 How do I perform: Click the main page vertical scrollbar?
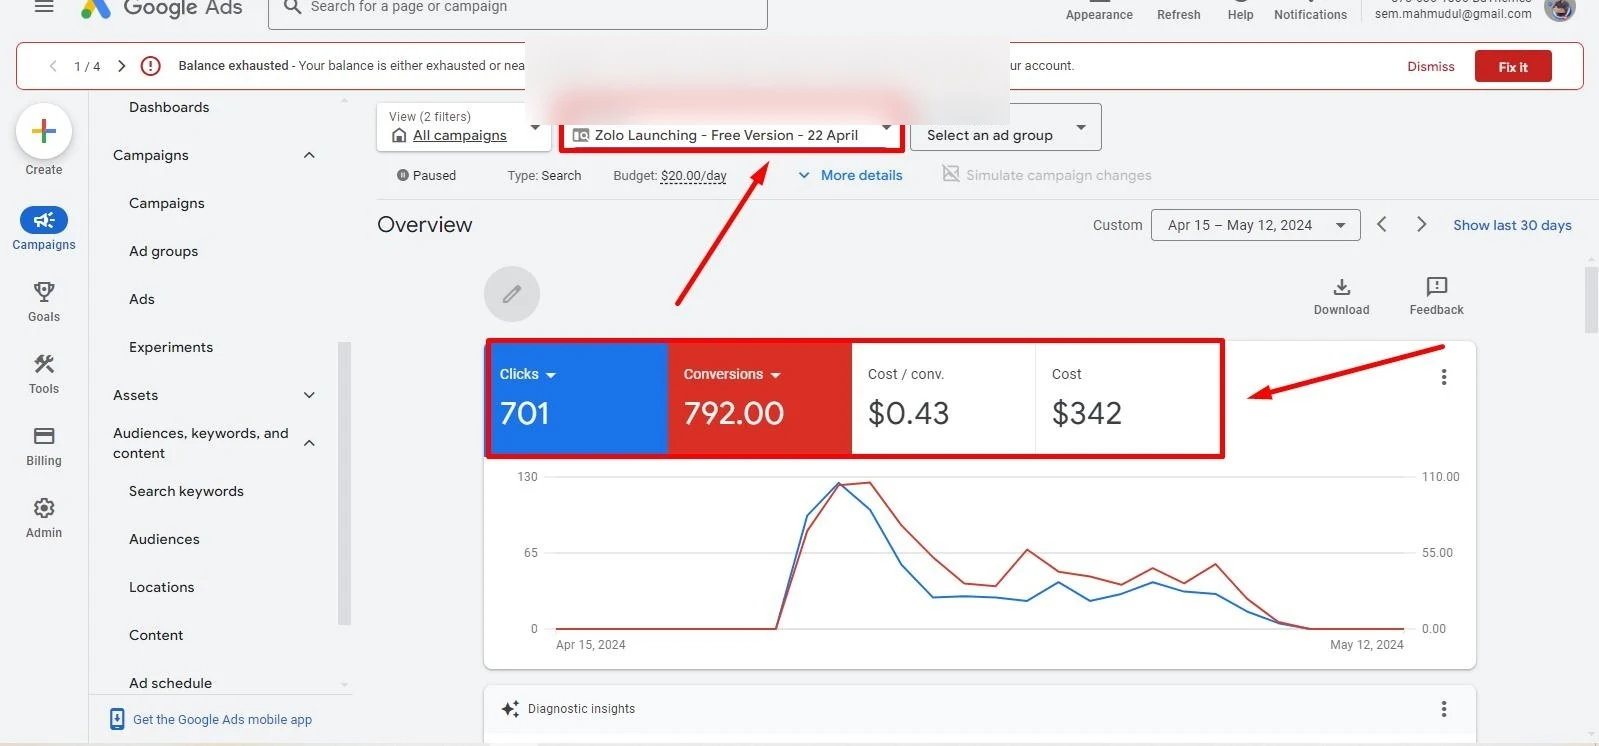[1591, 299]
